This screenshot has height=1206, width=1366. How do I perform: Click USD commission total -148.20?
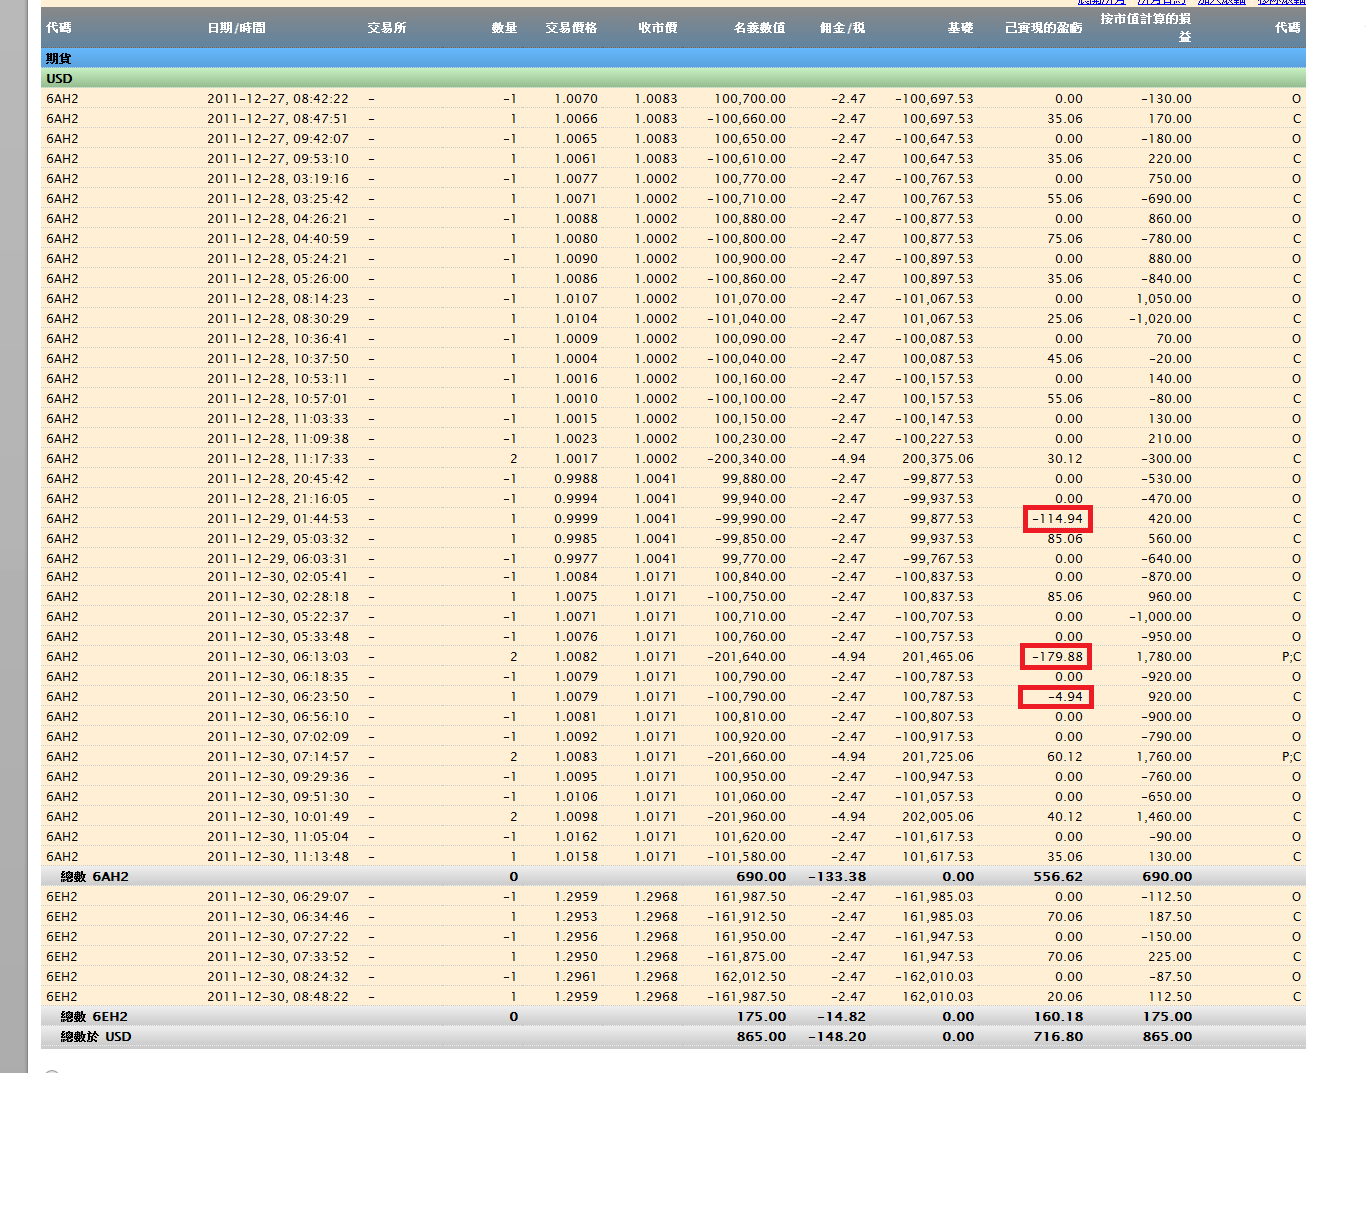click(x=837, y=1037)
